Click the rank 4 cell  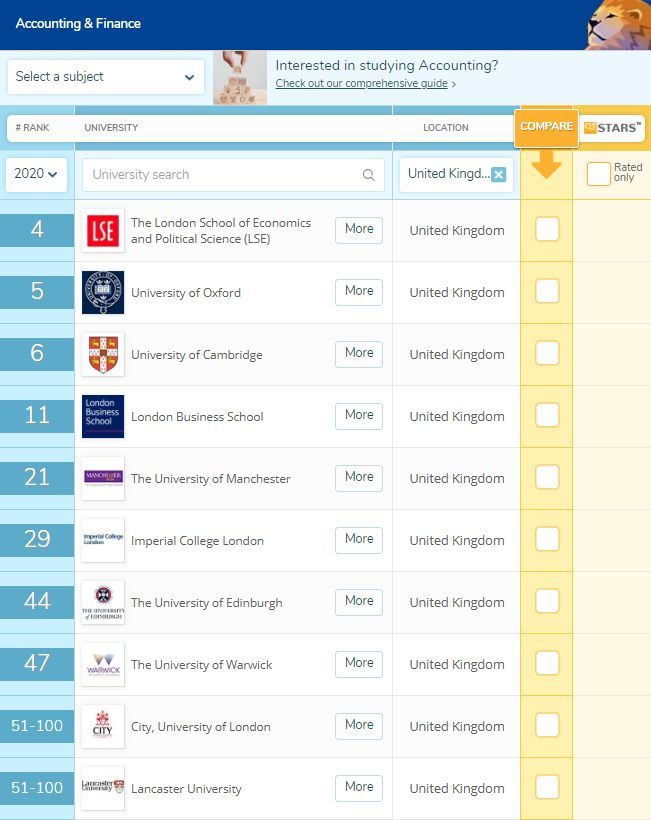tap(37, 230)
